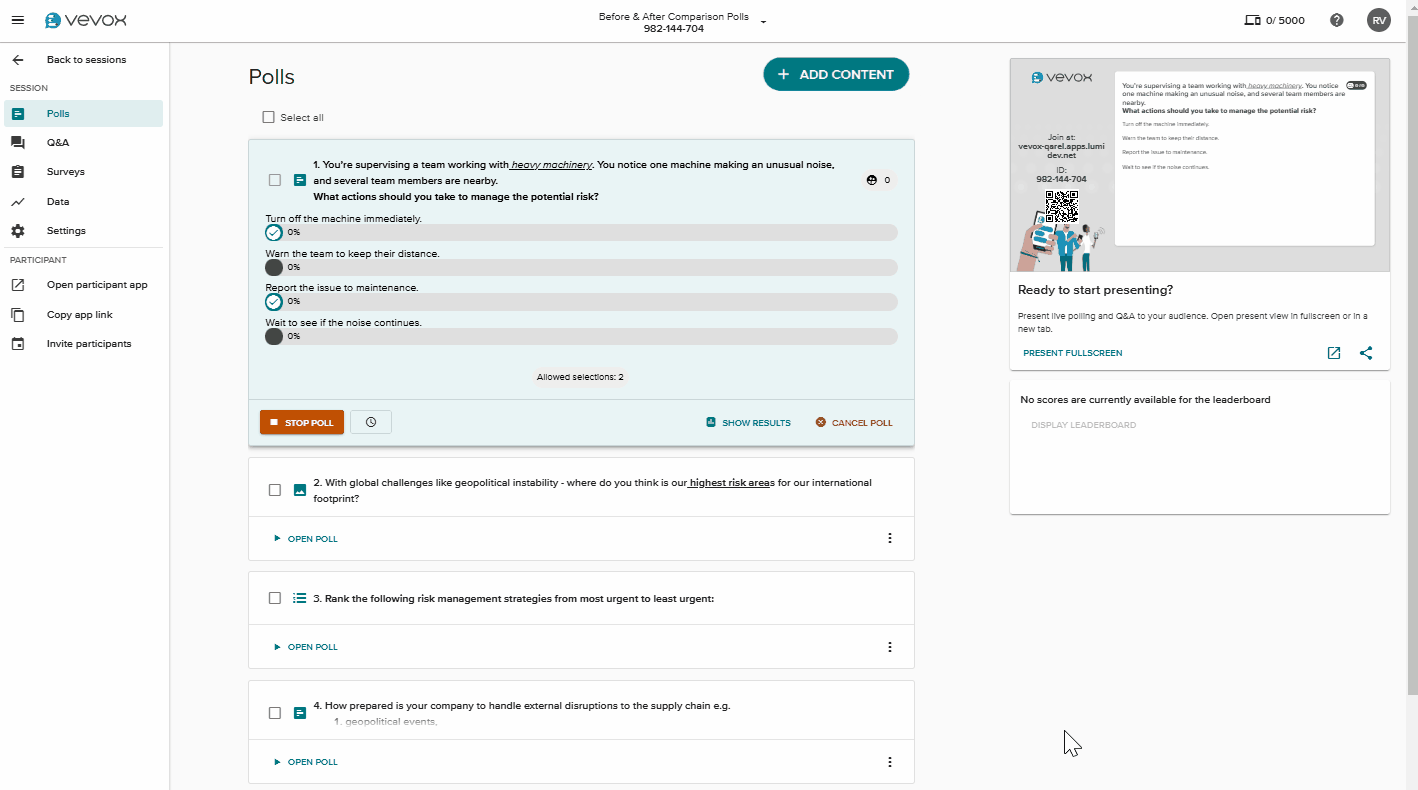Open Surveys in the sidebar
The image size is (1418, 790).
pyautogui.click(x=65, y=172)
